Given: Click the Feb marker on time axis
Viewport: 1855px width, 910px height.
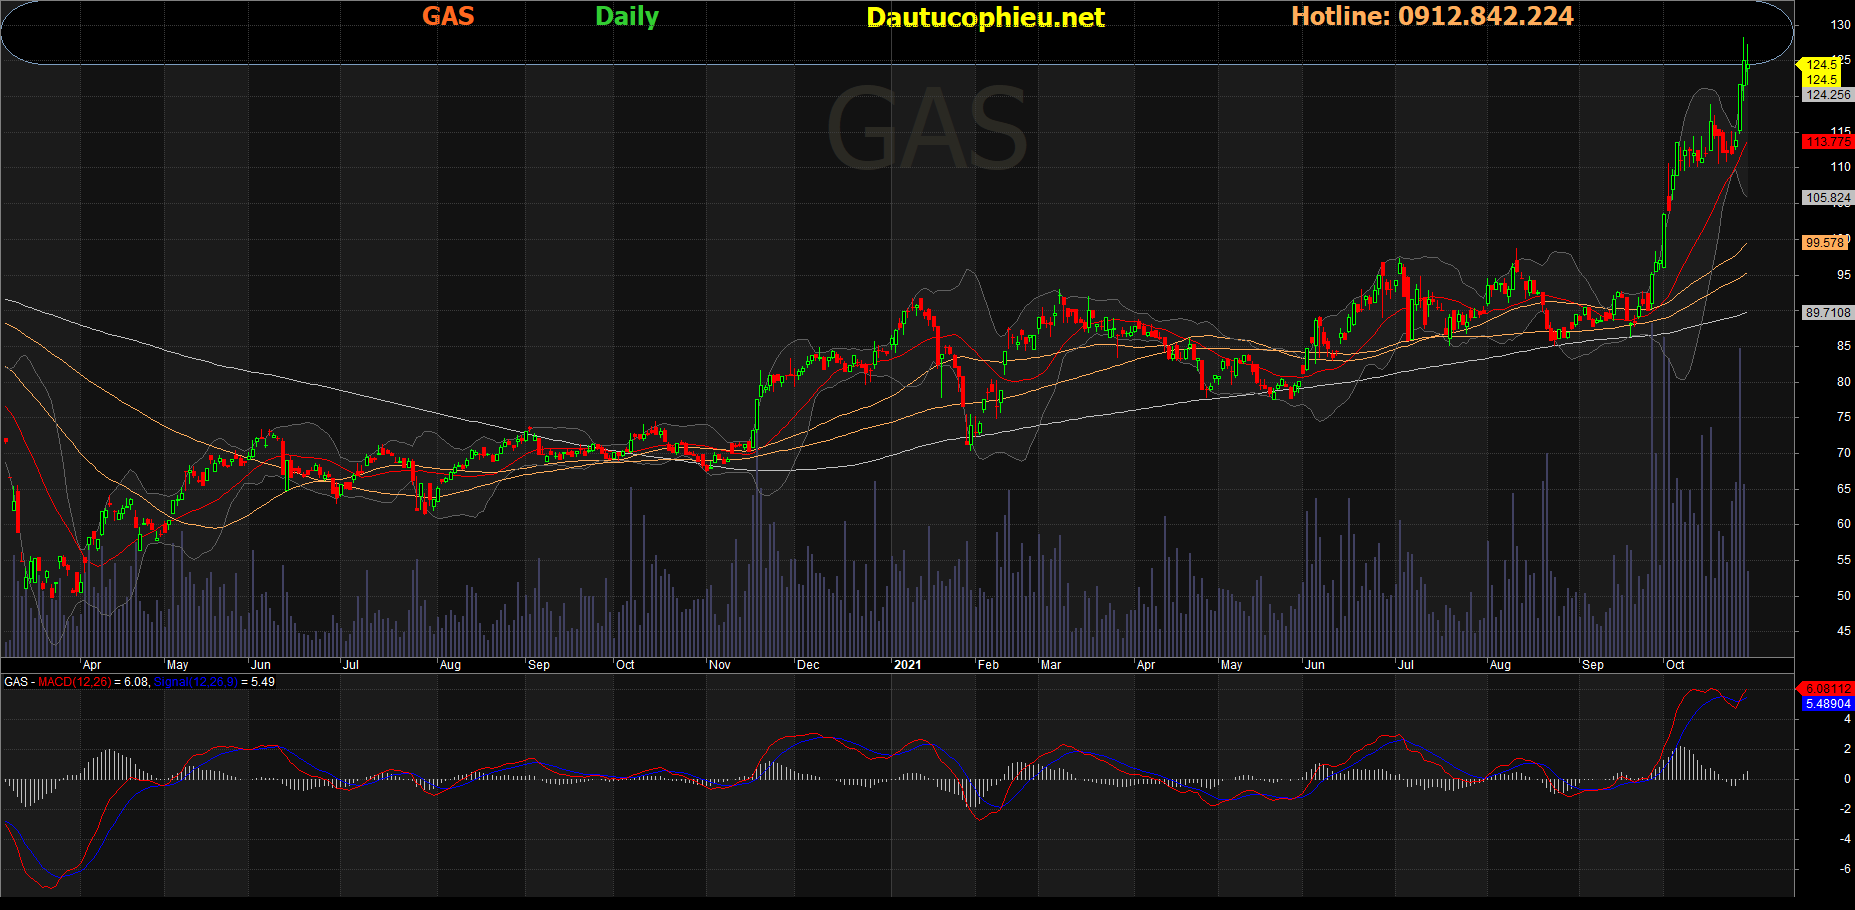Looking at the screenshot, I should [x=988, y=665].
